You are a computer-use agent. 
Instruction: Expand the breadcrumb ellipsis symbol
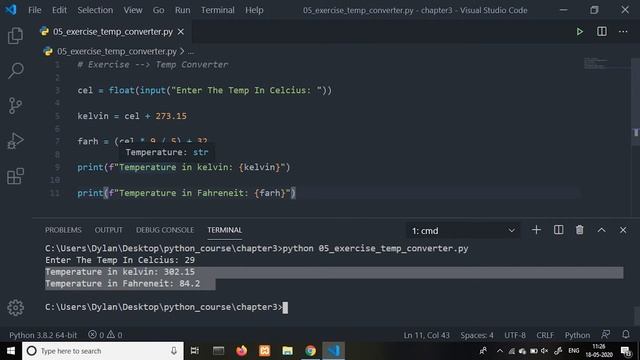point(191,51)
